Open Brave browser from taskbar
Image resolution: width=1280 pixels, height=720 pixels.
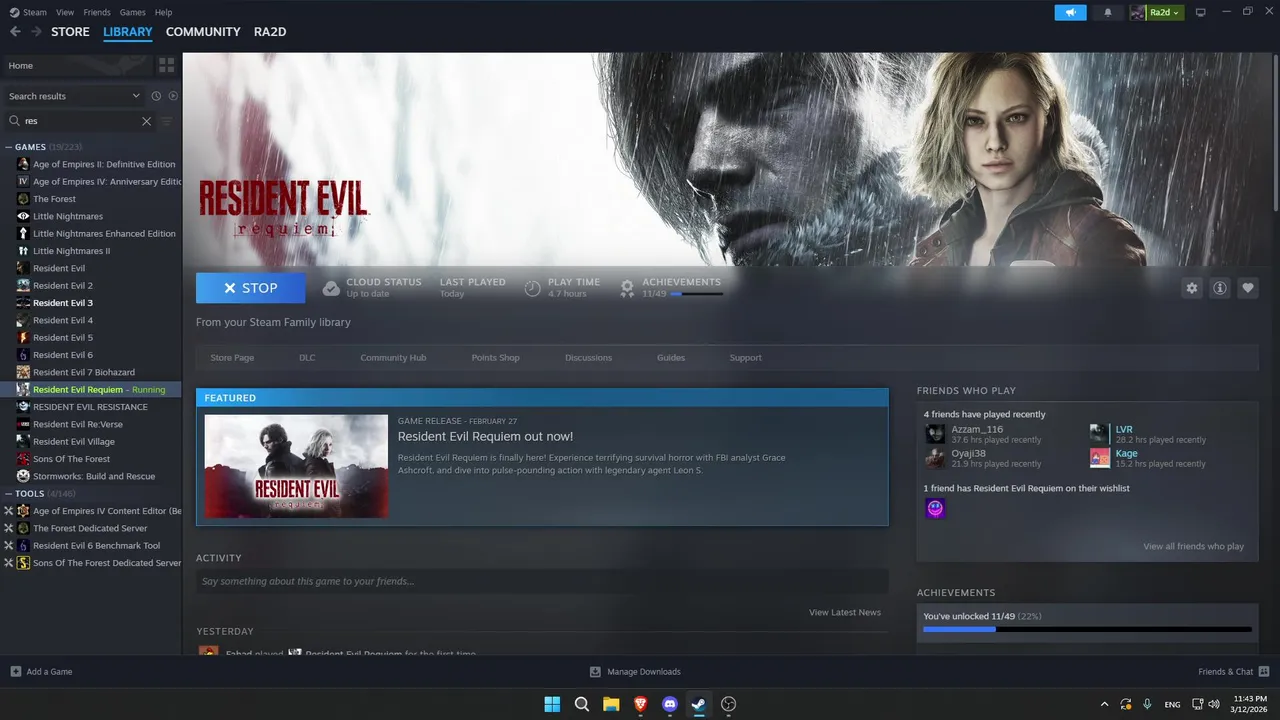click(640, 704)
